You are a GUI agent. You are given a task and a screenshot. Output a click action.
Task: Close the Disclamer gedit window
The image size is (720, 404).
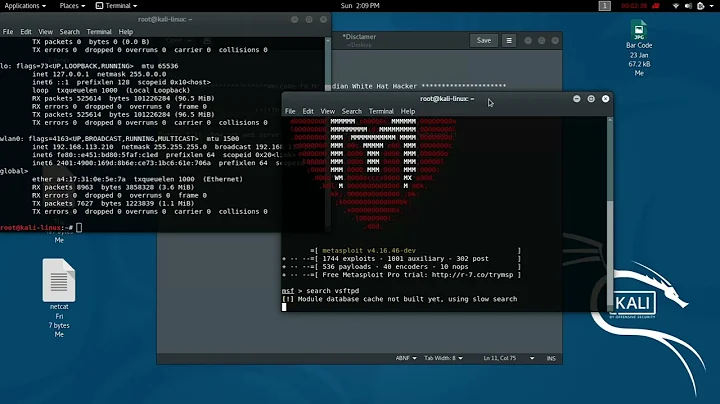pos(555,40)
